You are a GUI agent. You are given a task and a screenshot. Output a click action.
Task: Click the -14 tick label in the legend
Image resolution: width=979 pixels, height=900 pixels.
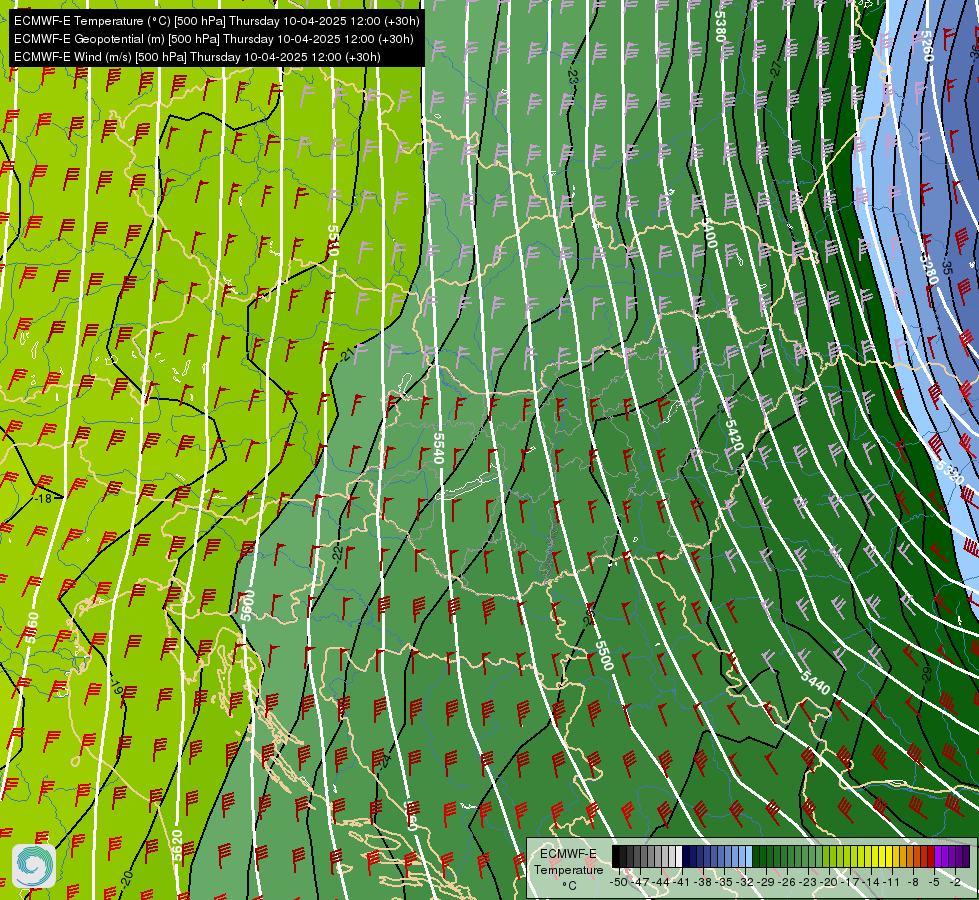tap(871, 882)
